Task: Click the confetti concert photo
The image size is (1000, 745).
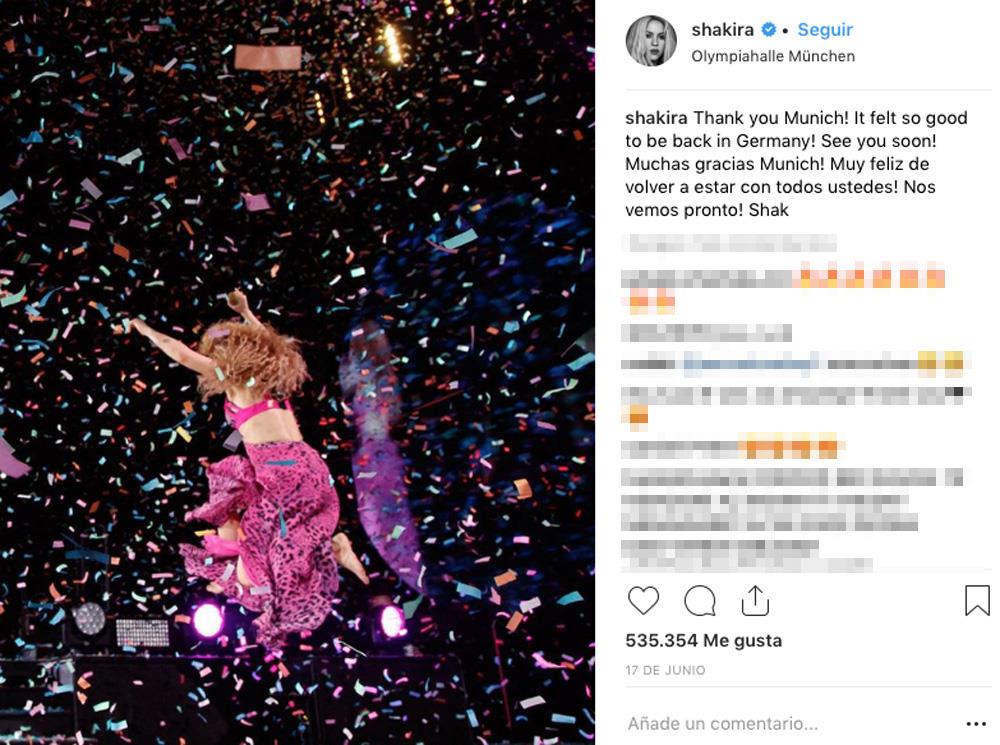Action: coord(297,372)
